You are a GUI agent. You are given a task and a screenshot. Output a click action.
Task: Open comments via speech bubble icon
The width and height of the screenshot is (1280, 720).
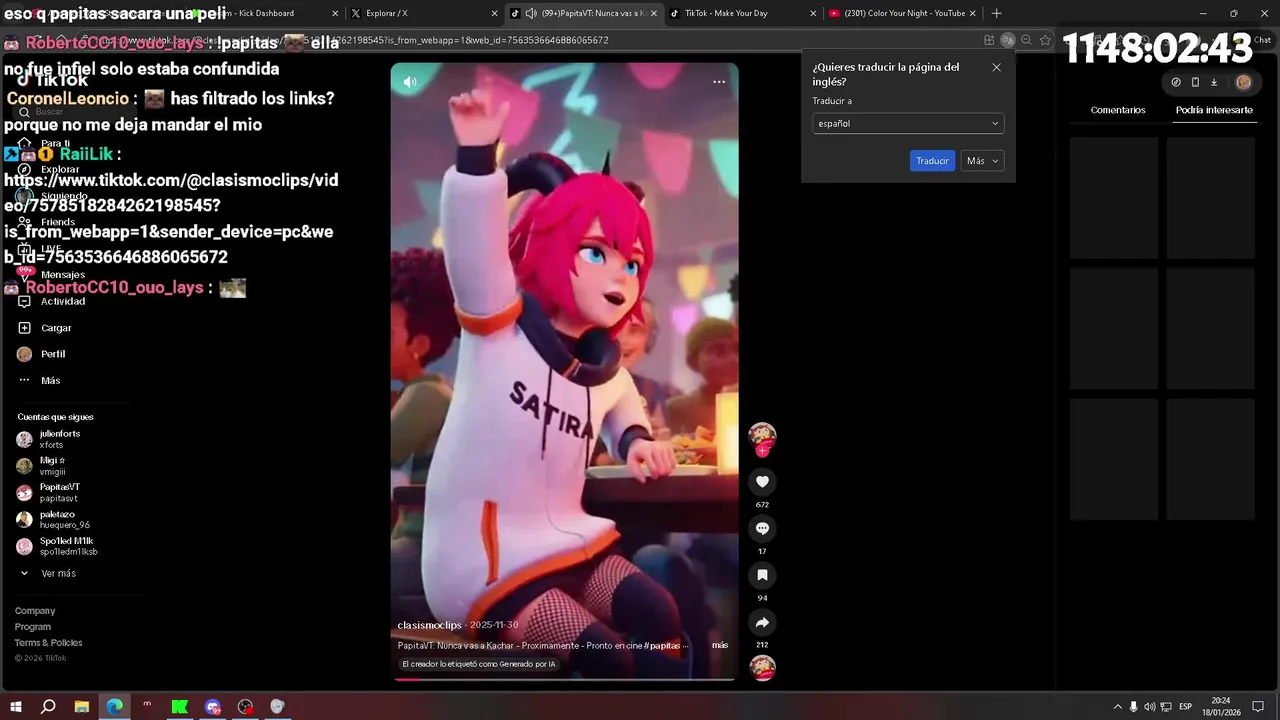pyautogui.click(x=762, y=528)
